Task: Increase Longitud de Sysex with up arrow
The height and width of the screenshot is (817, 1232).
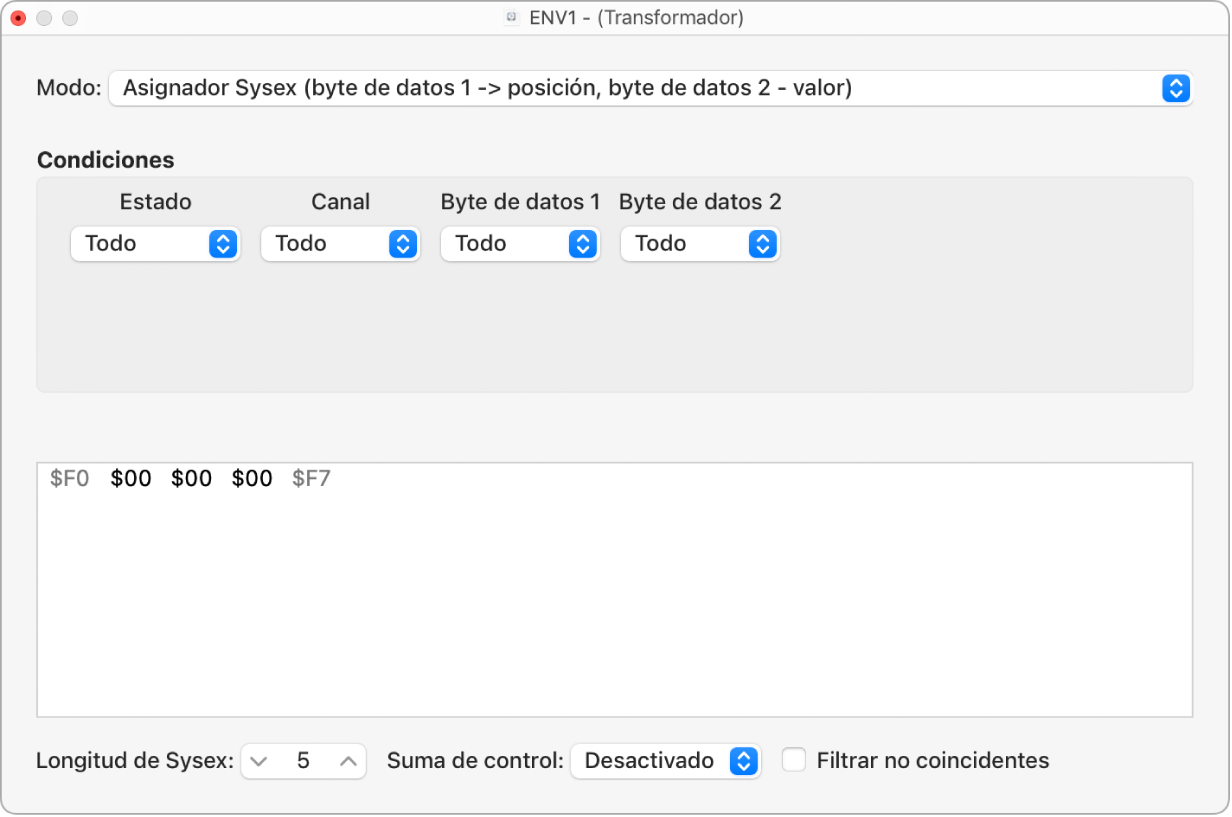Action: [348, 761]
